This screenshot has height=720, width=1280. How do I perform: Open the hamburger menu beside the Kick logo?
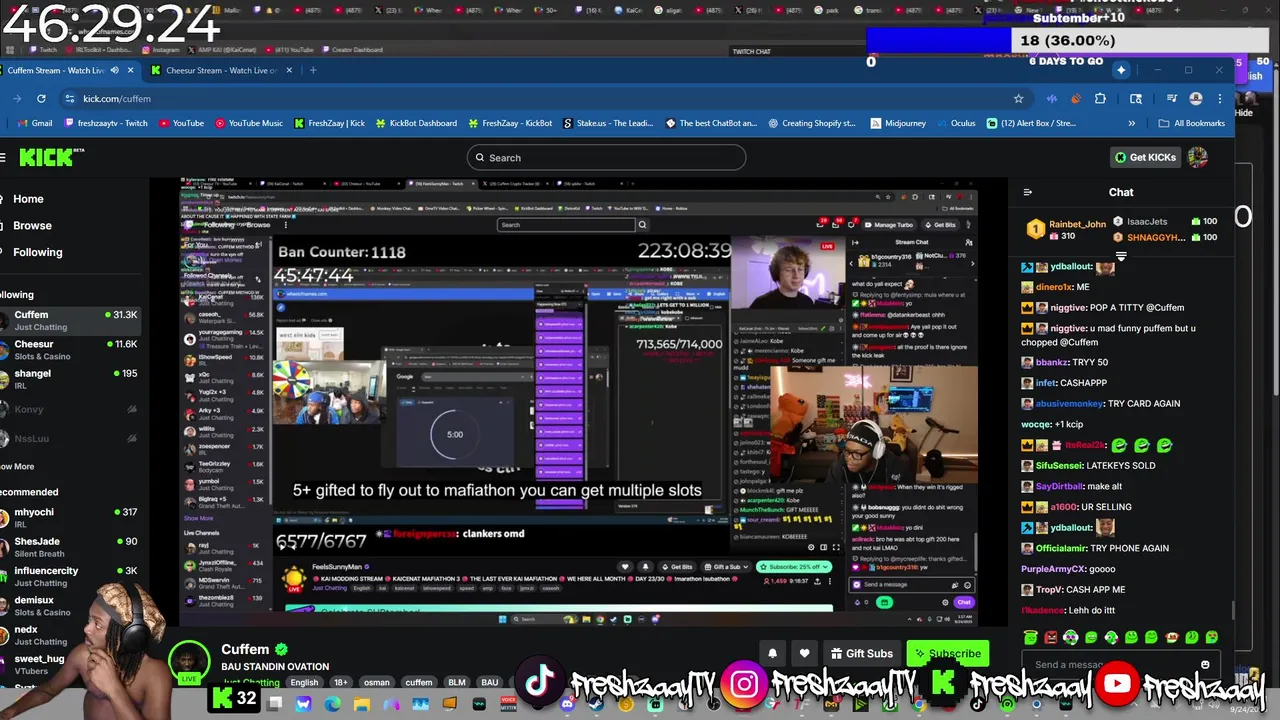point(3,157)
